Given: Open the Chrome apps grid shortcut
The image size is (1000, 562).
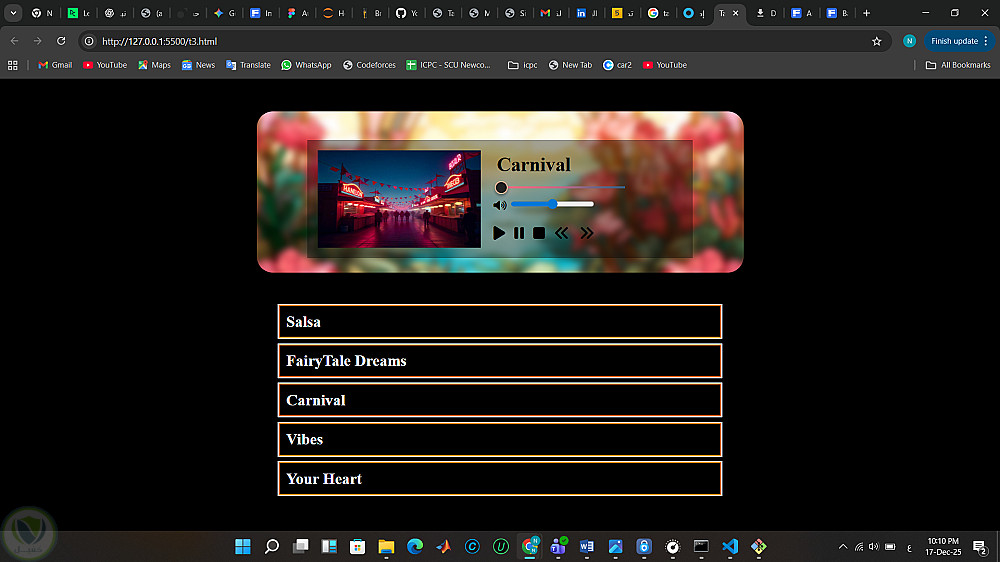Looking at the screenshot, I should tap(13, 65).
